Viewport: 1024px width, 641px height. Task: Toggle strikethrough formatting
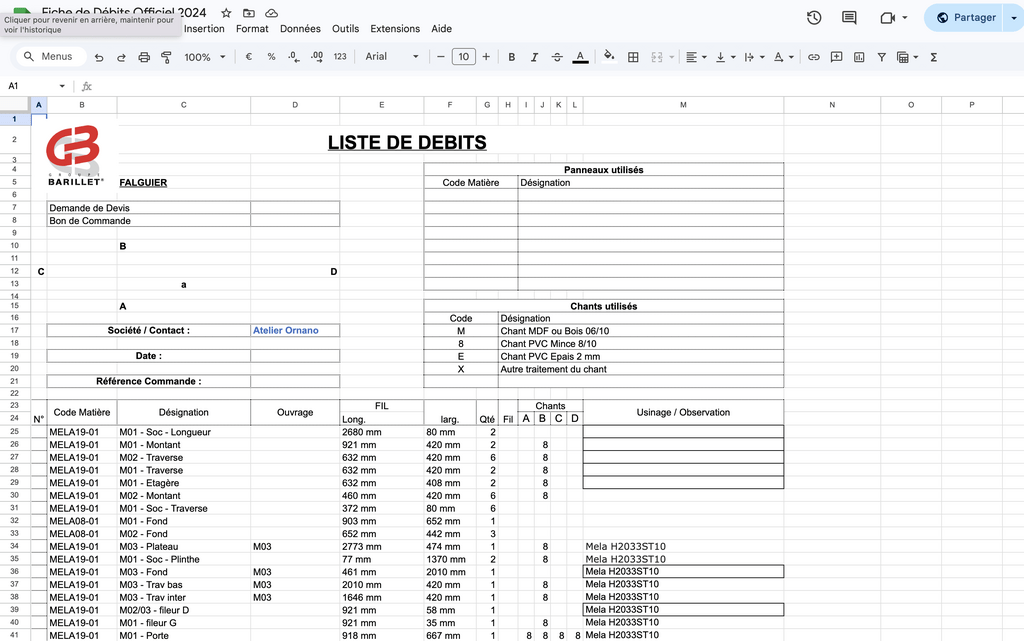click(x=557, y=57)
